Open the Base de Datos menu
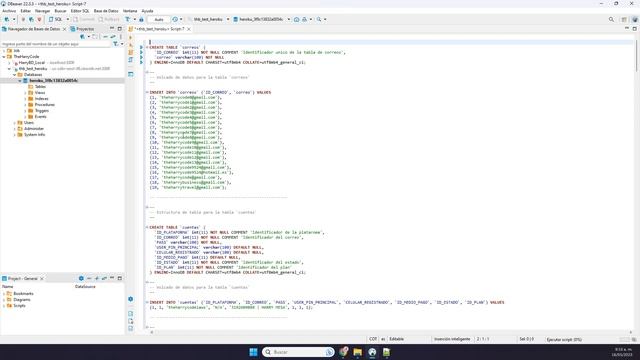The width and height of the screenshot is (640, 360). pos(106,11)
